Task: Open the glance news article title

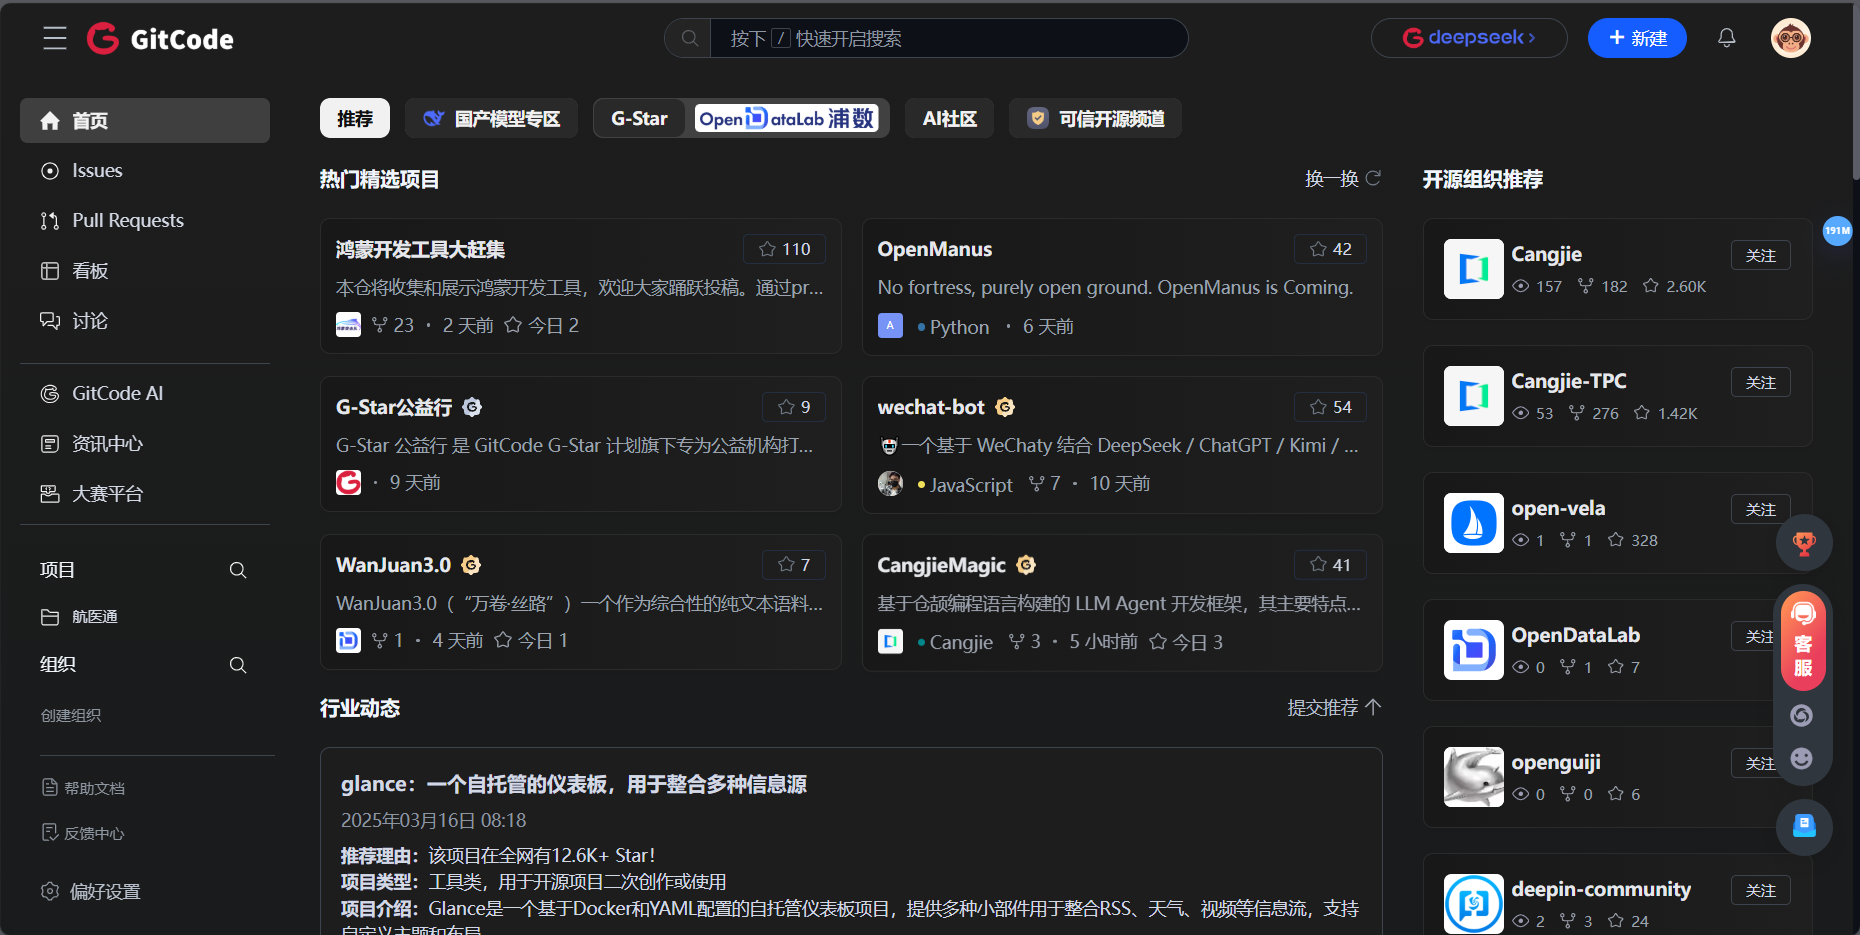Action: [x=574, y=784]
